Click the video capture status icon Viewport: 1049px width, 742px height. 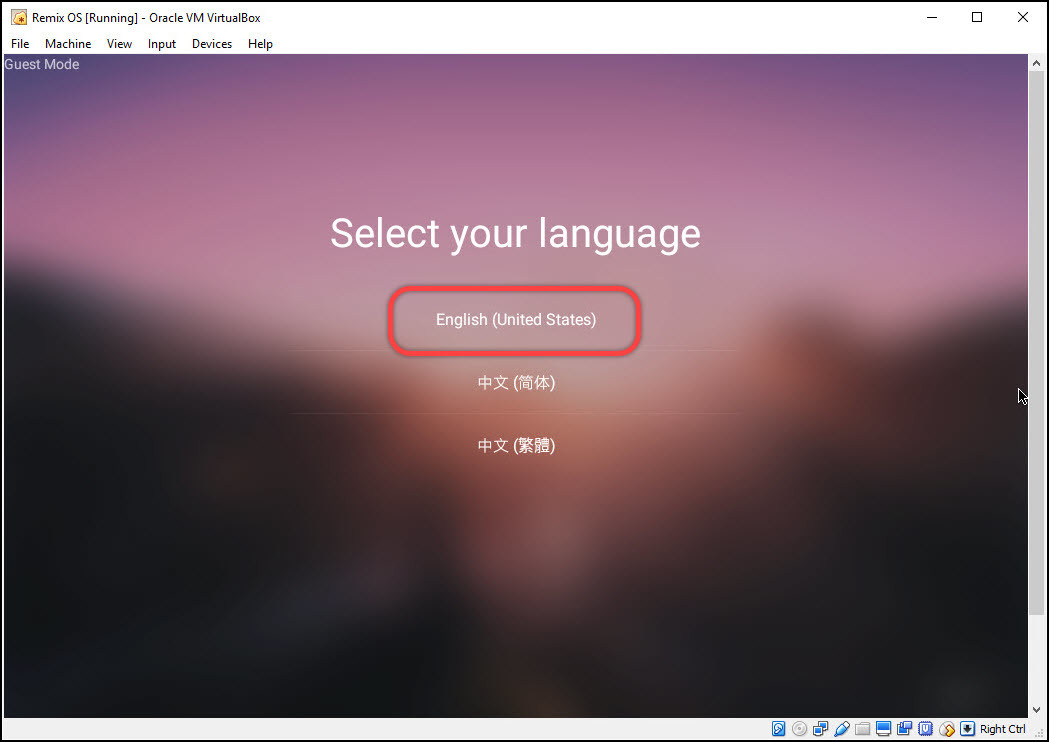(x=904, y=729)
